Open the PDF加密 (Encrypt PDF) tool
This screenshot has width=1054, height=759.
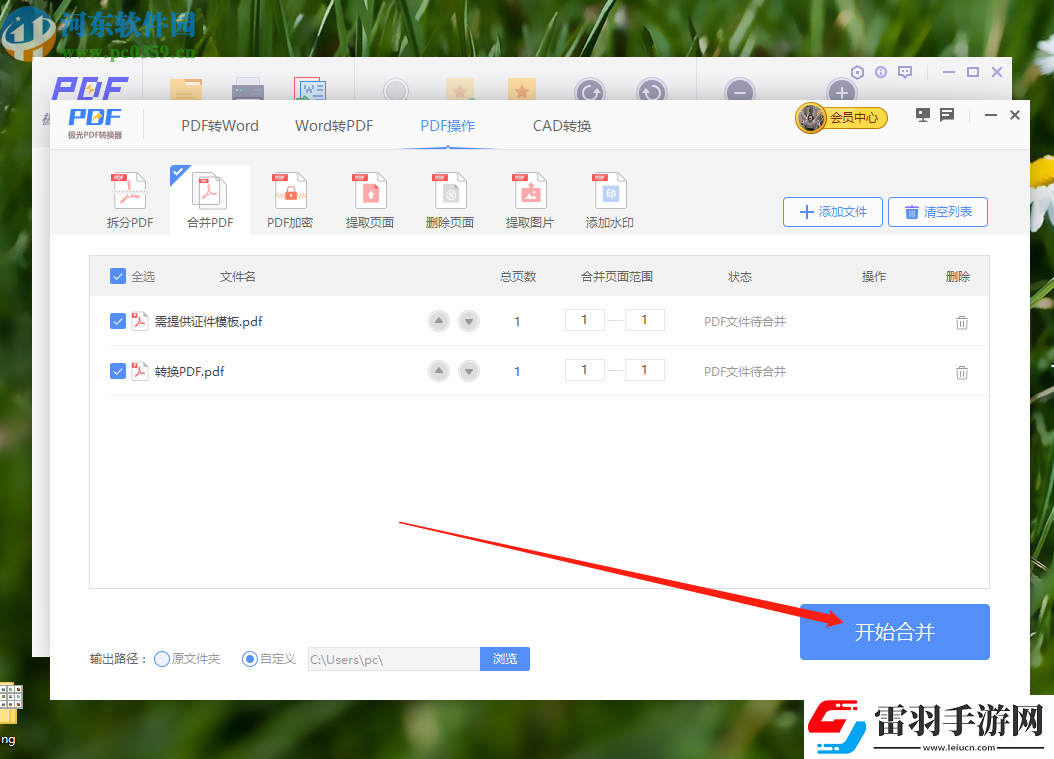click(289, 198)
